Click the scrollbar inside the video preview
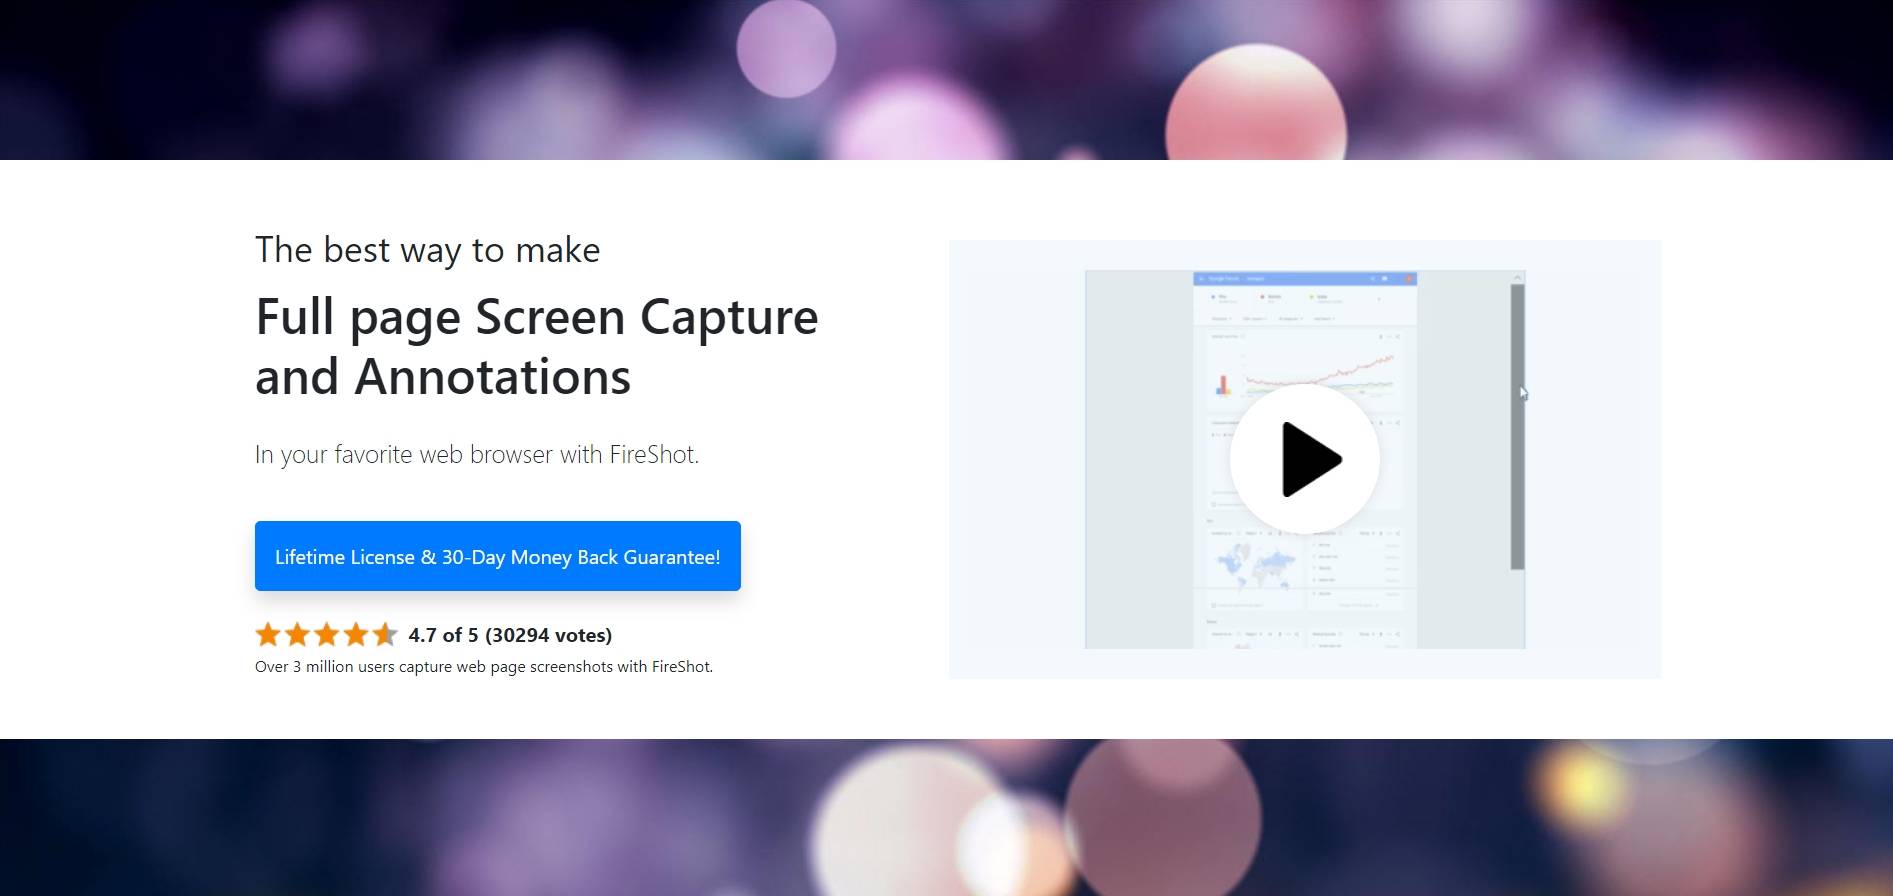 [1517, 427]
